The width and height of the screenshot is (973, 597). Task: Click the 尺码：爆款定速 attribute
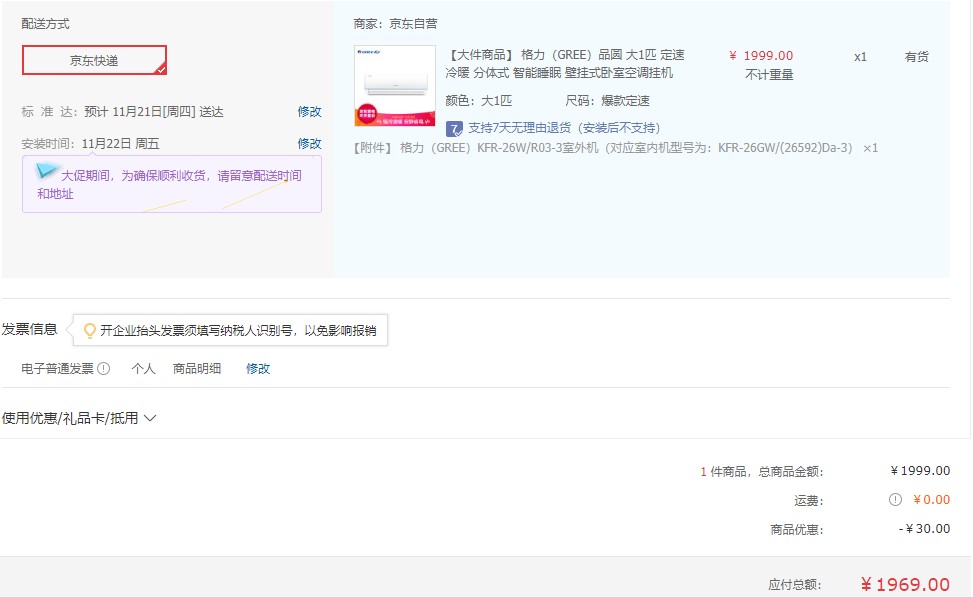tap(608, 101)
